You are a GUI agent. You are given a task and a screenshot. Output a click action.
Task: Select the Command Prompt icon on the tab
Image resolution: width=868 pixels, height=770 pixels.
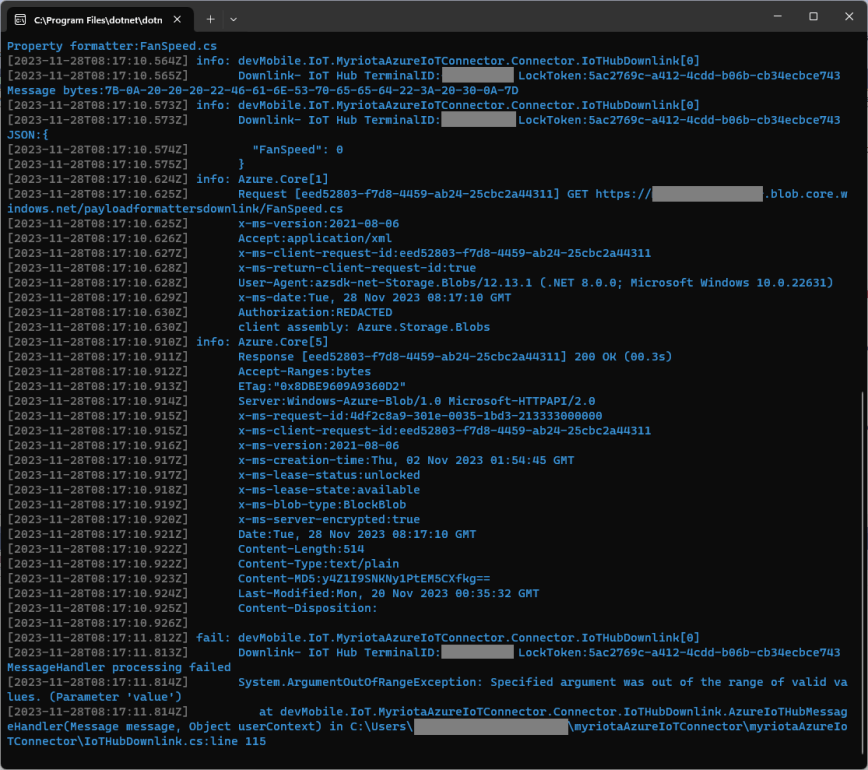(21, 18)
